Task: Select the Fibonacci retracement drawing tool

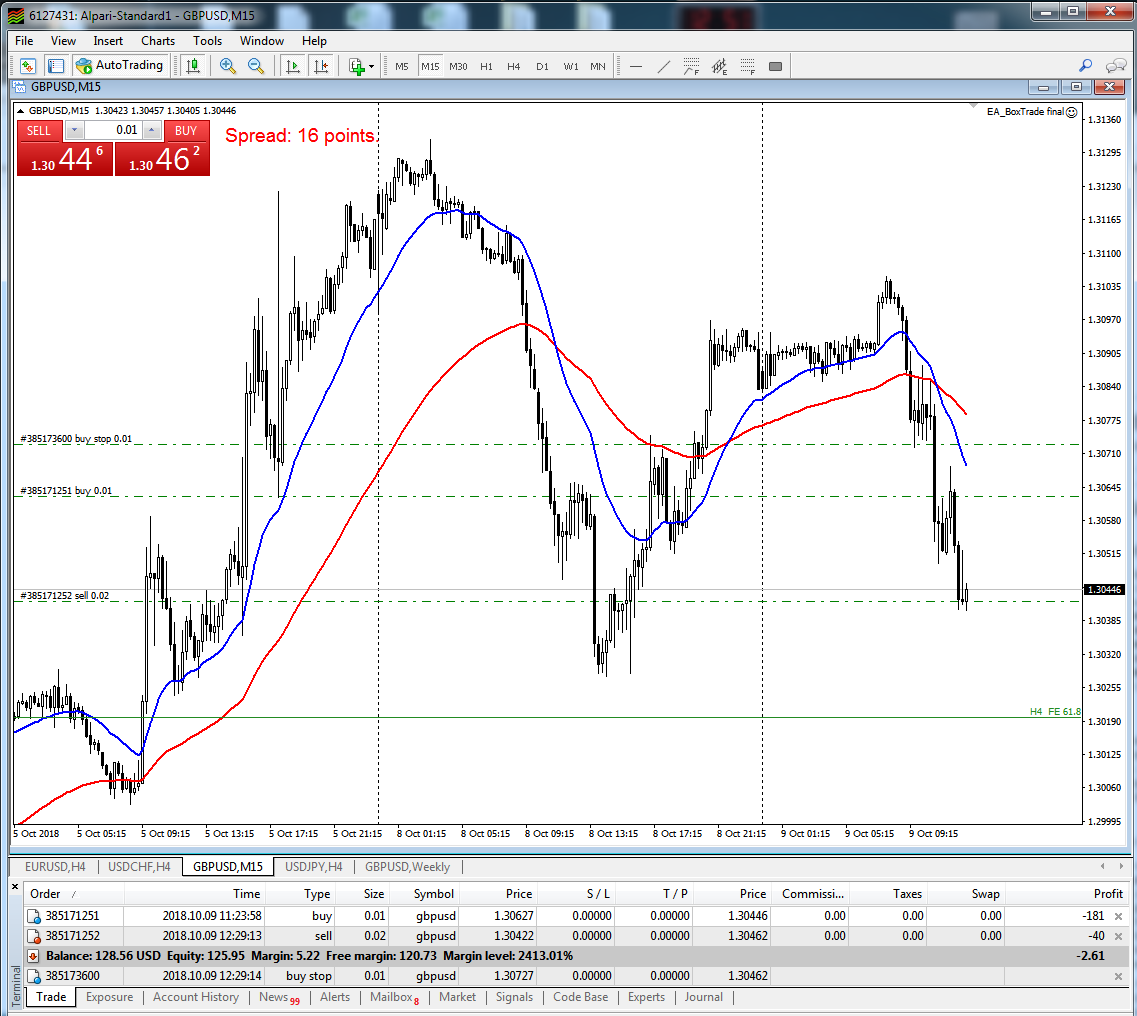Action: (x=691, y=67)
